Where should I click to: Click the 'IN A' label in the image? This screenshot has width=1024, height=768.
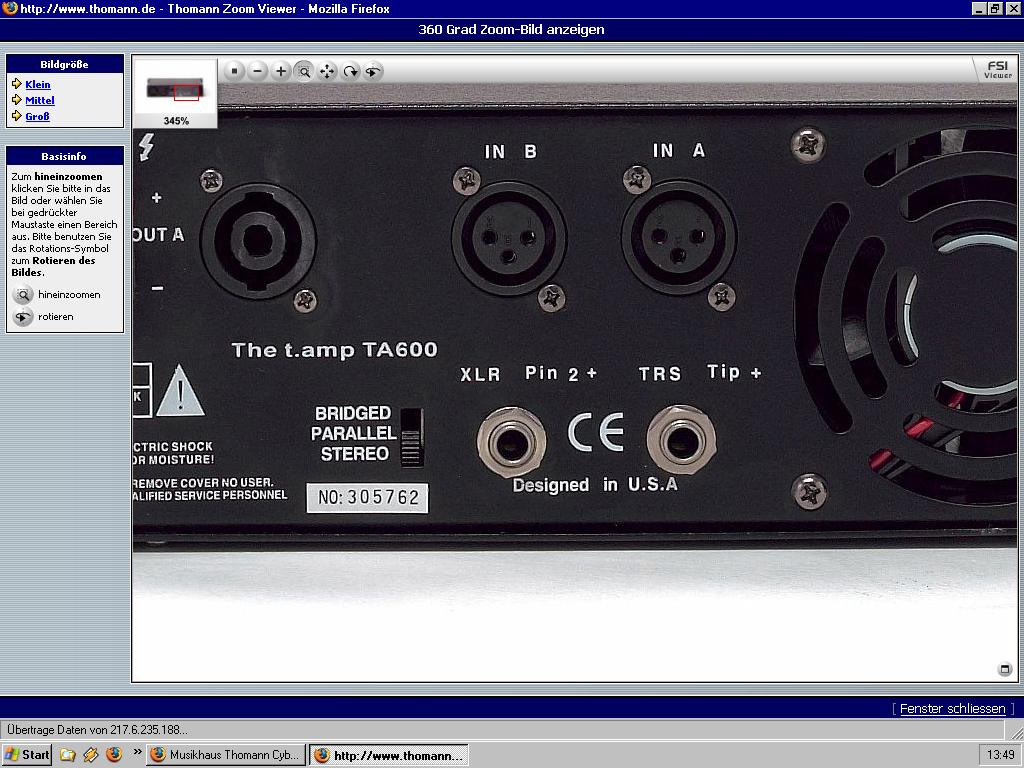pyautogui.click(x=679, y=151)
